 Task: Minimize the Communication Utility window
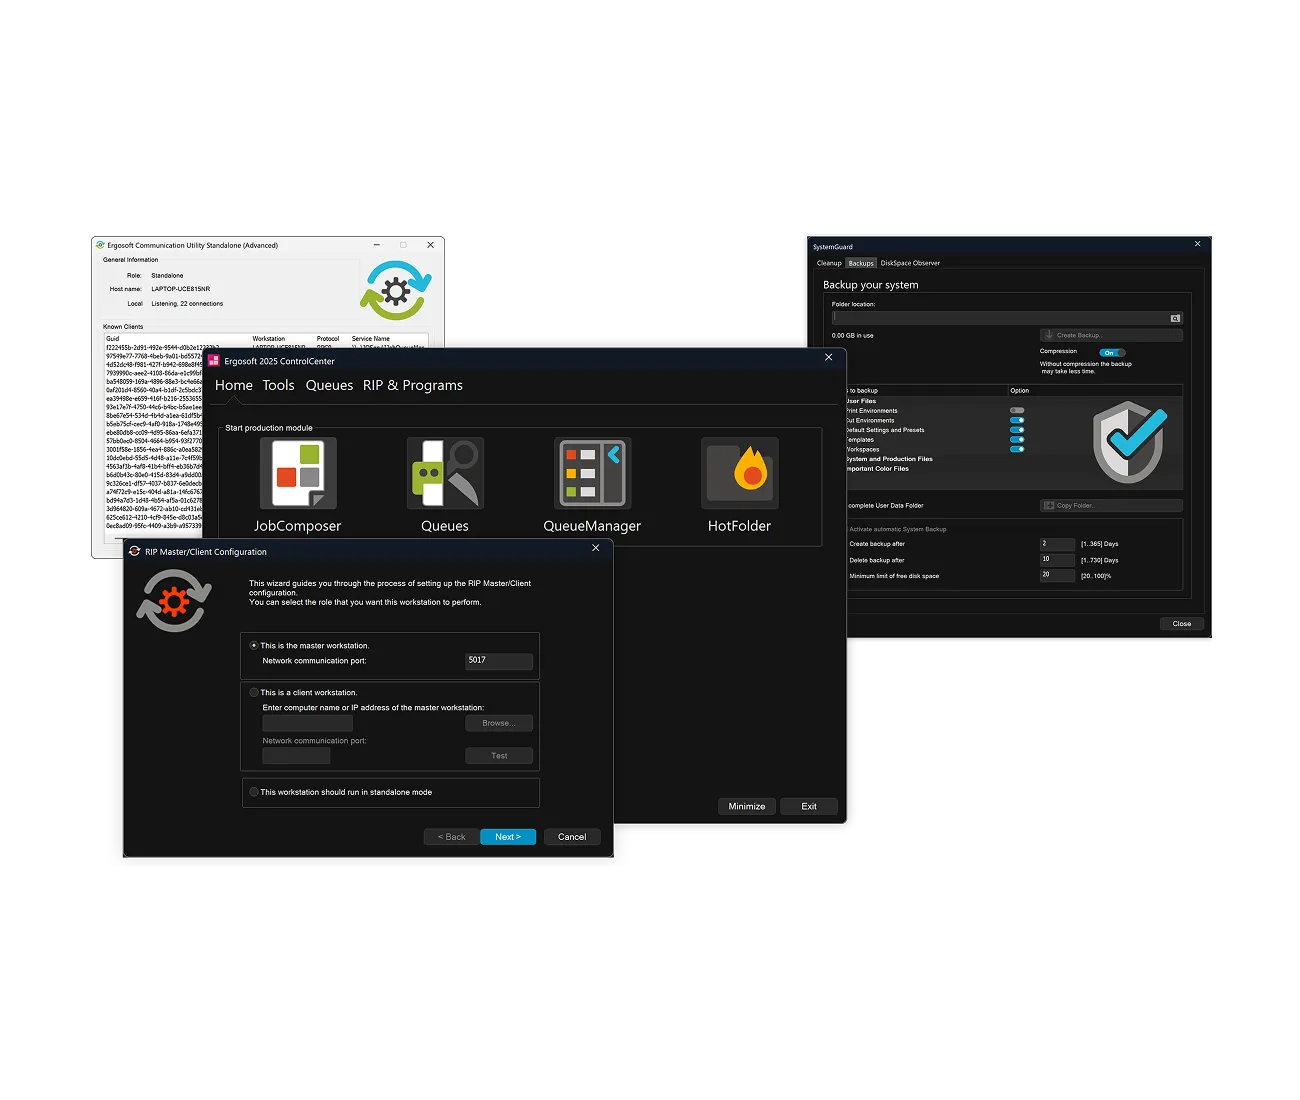(376, 245)
